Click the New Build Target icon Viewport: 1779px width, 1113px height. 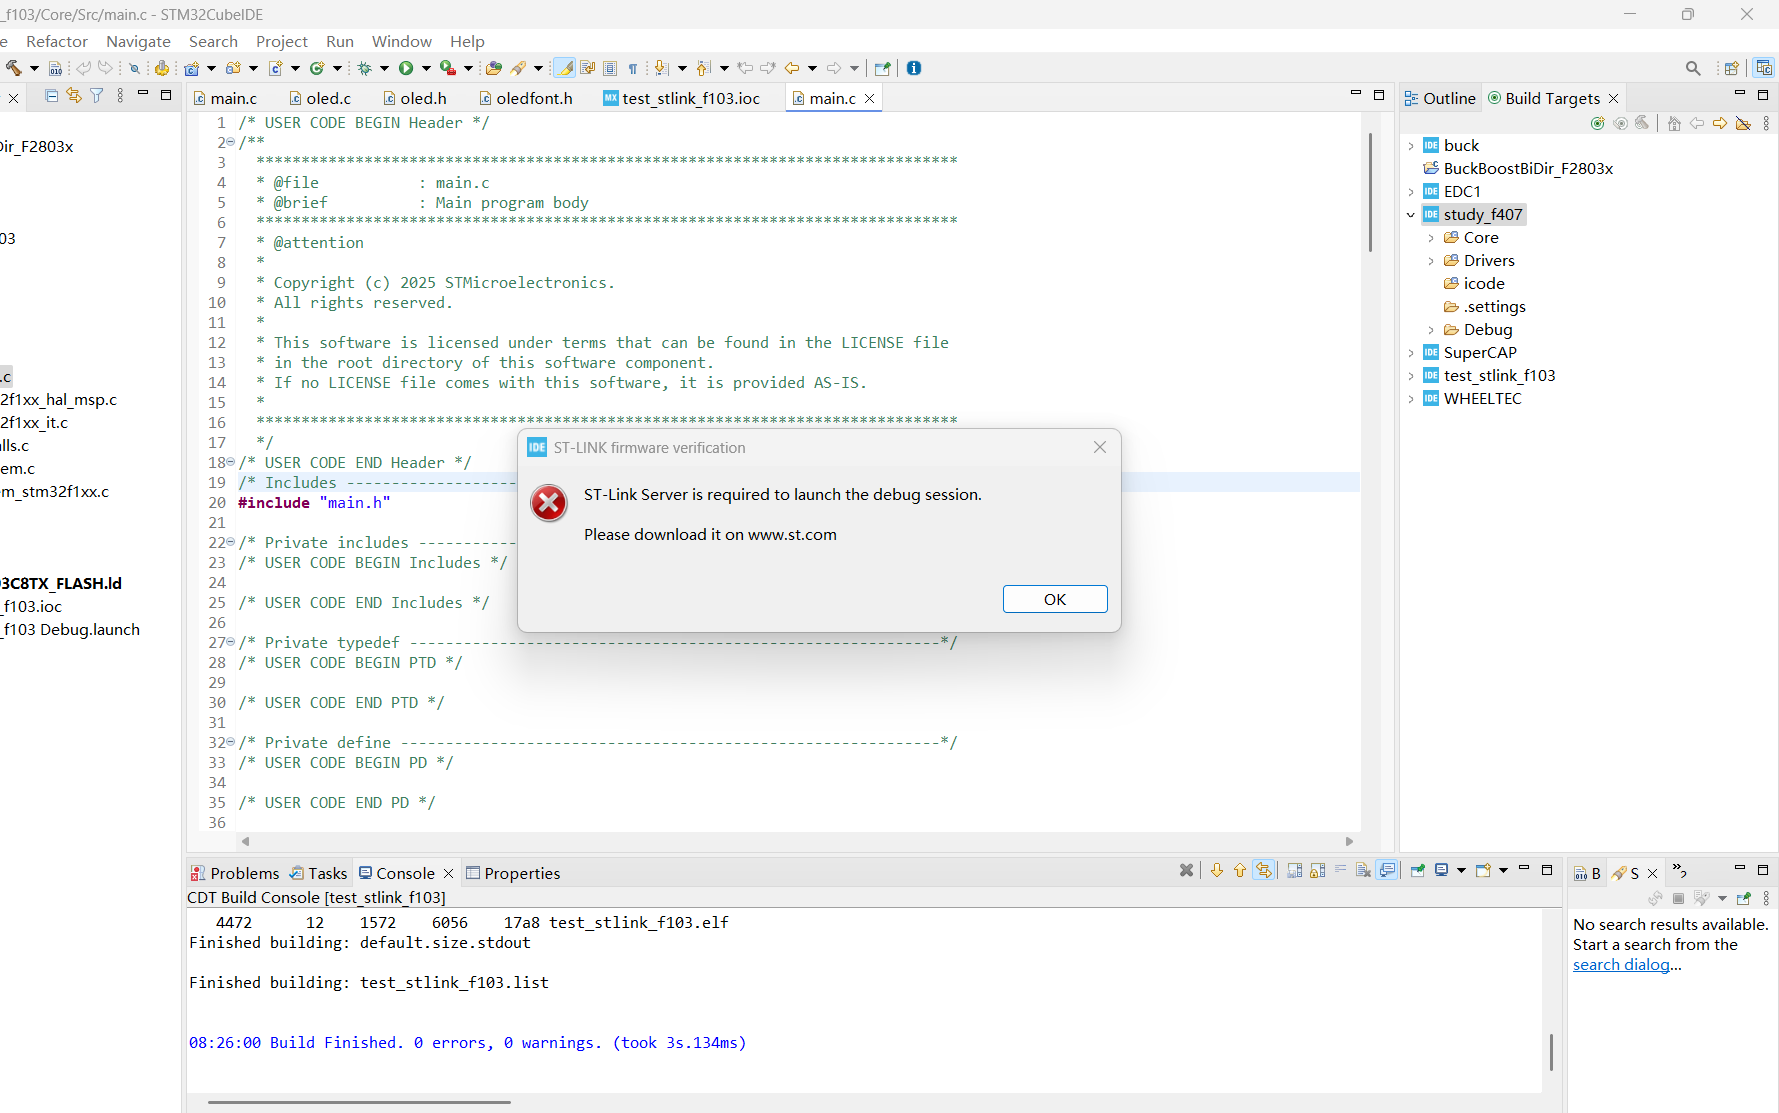tap(1598, 123)
